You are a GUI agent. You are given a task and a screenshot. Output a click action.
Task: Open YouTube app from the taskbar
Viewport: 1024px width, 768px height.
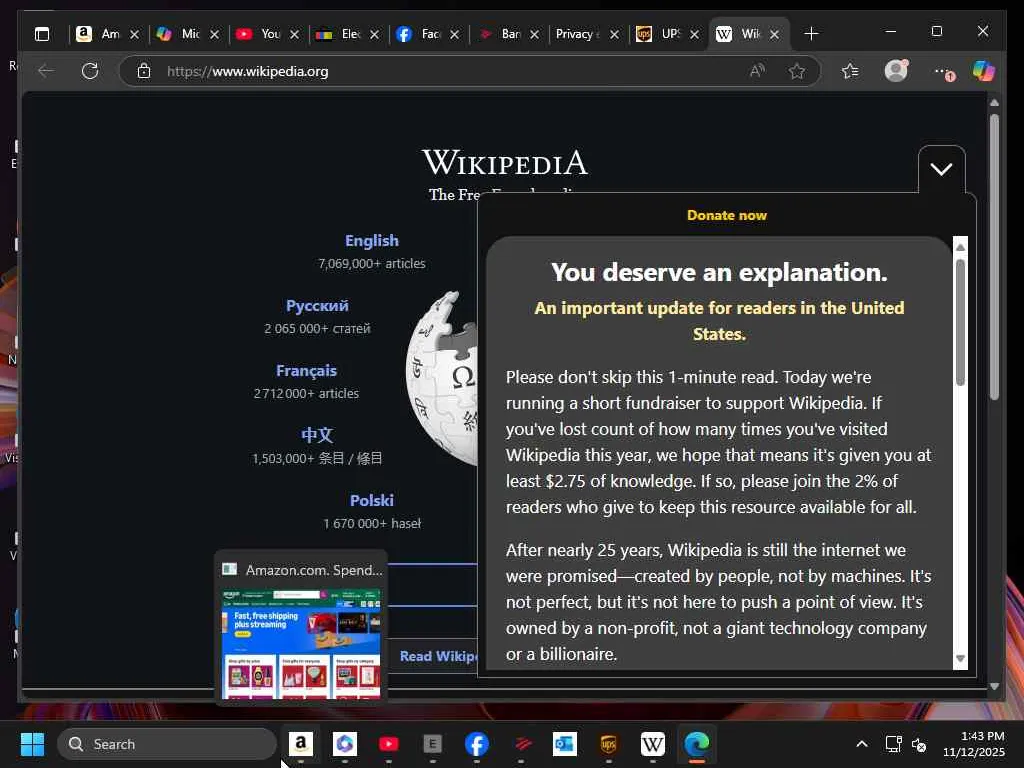[389, 744]
